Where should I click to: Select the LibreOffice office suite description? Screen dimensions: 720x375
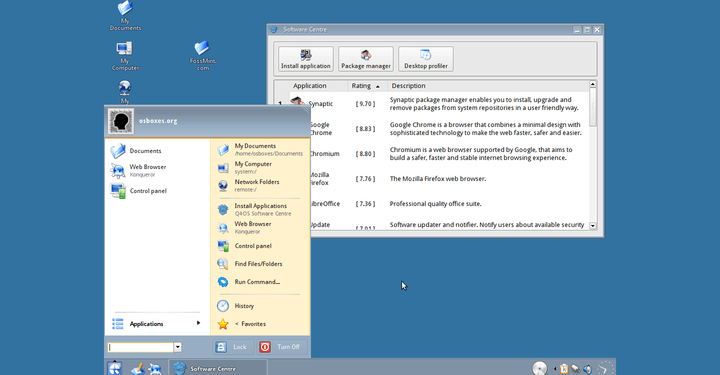click(x=435, y=204)
